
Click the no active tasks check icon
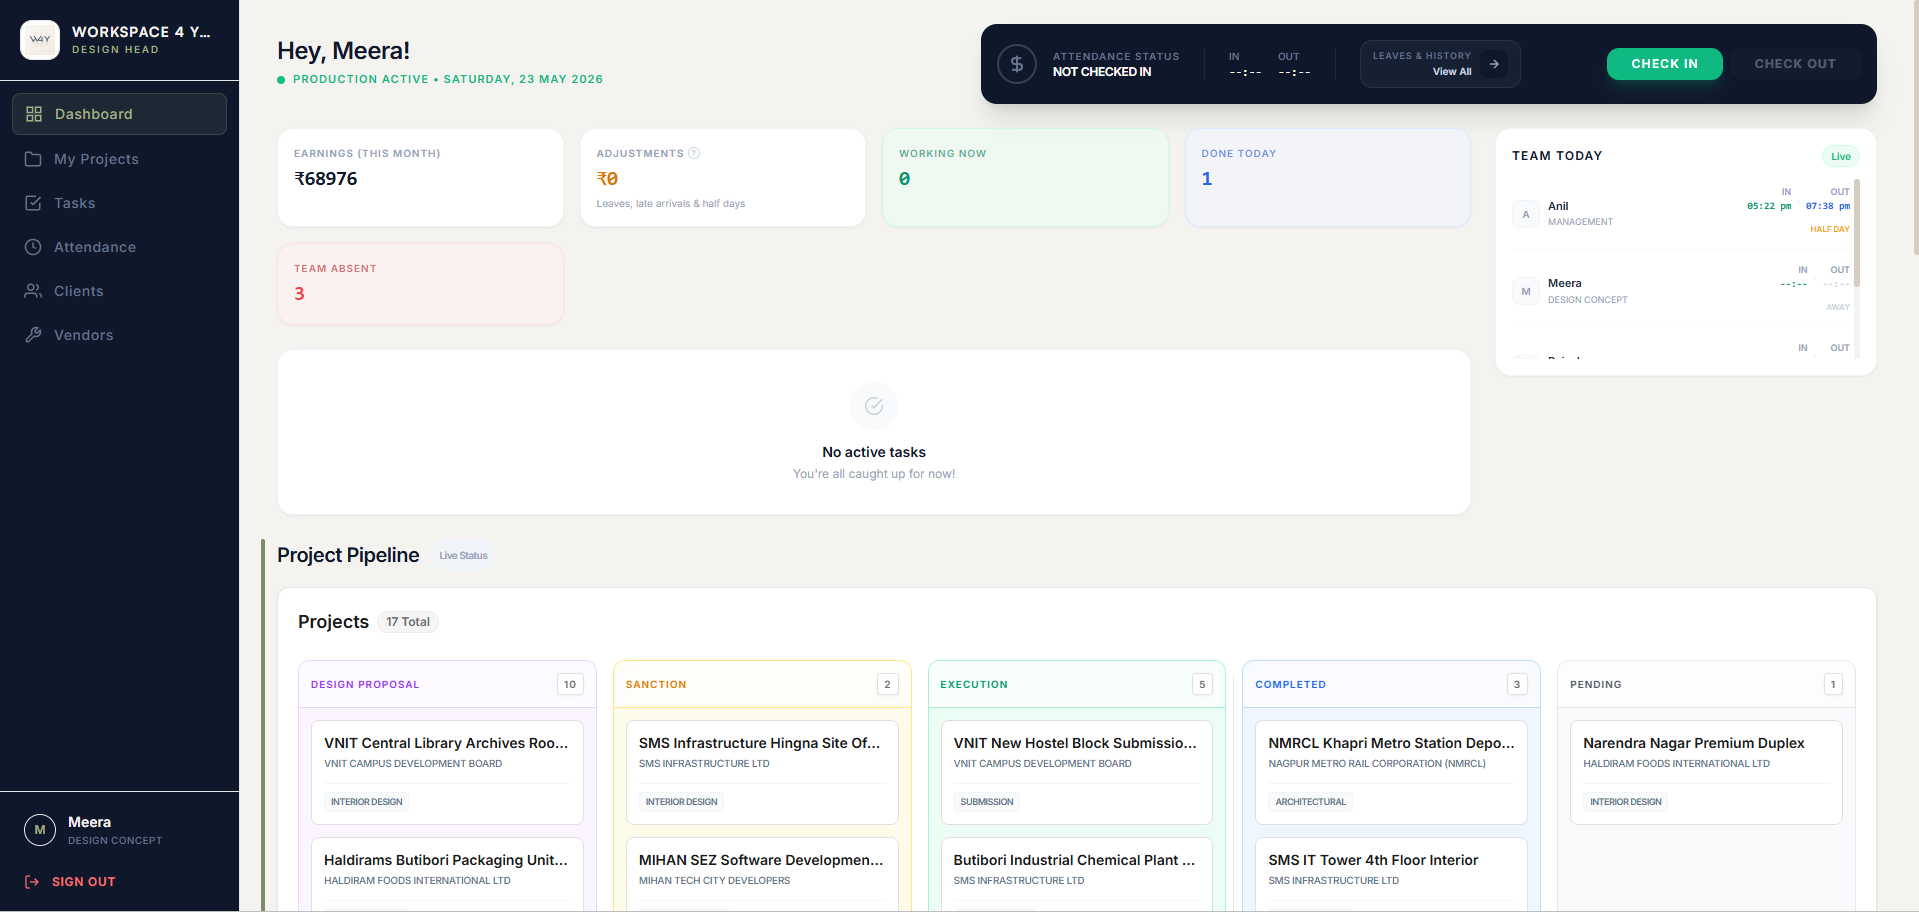tap(874, 406)
